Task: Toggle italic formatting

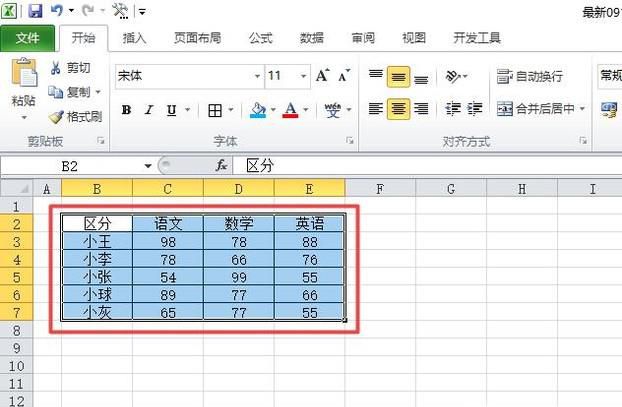Action: [149, 110]
